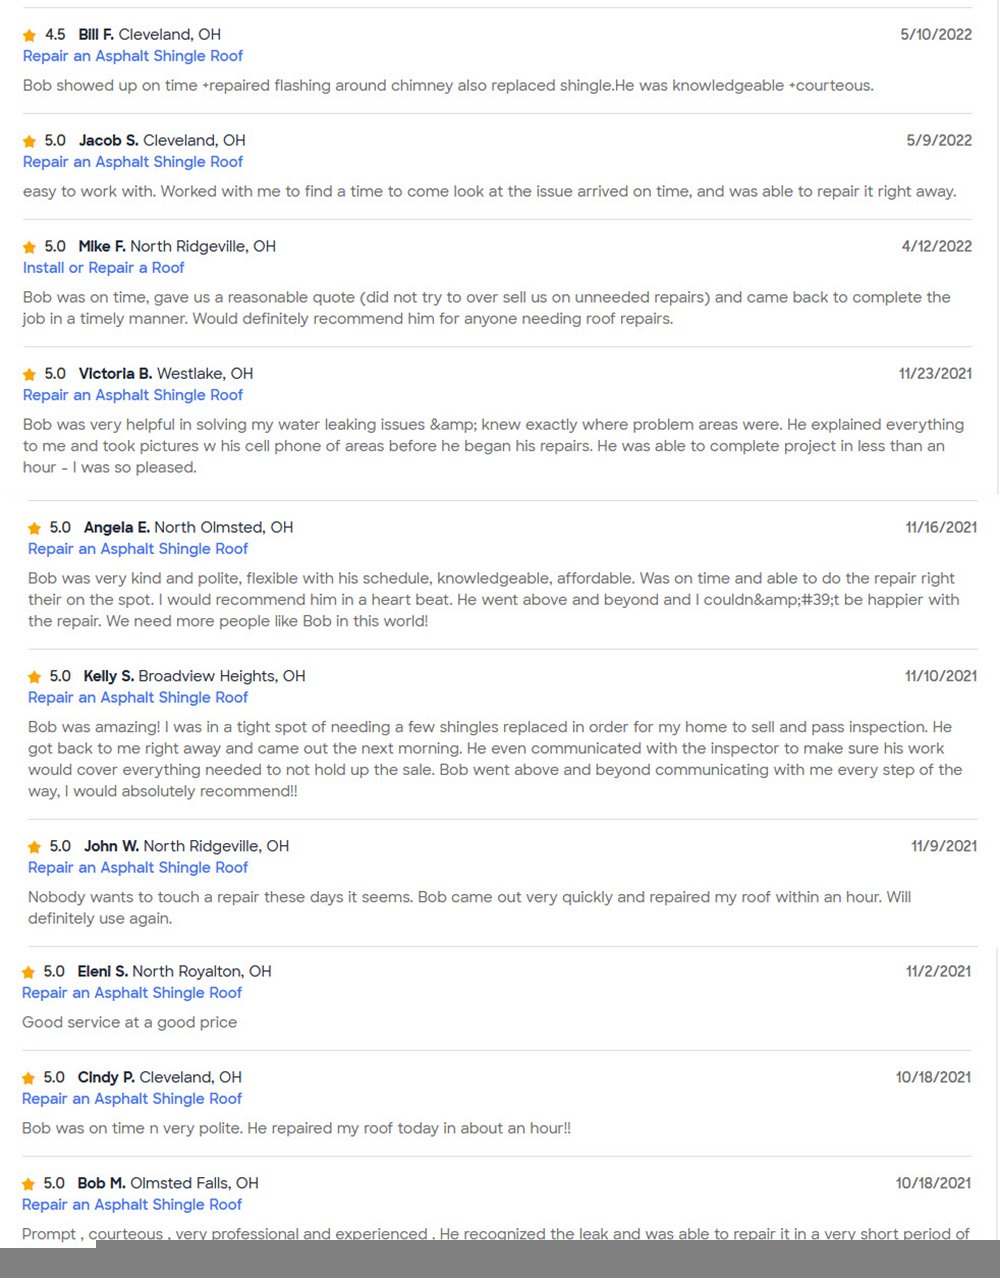
Task: Open Bill F.'s Repair an Asphalt Shingle Roof link
Action: (133, 56)
